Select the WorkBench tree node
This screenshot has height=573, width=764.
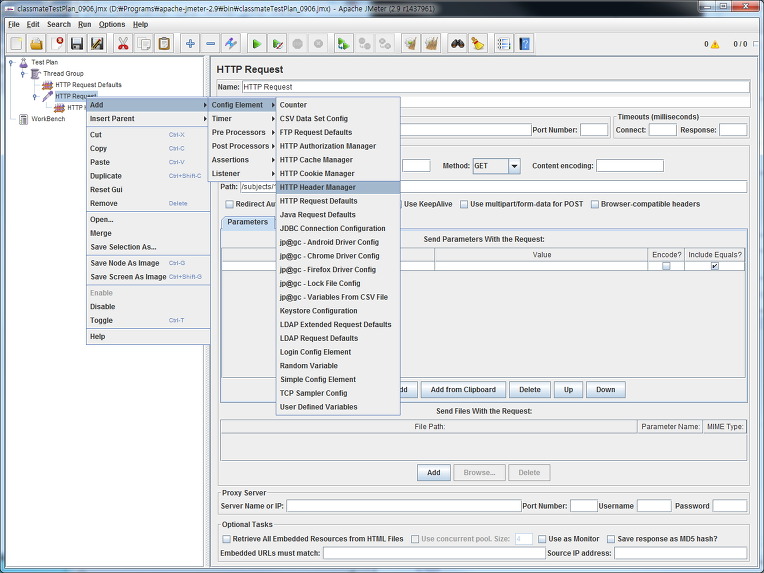coord(48,119)
